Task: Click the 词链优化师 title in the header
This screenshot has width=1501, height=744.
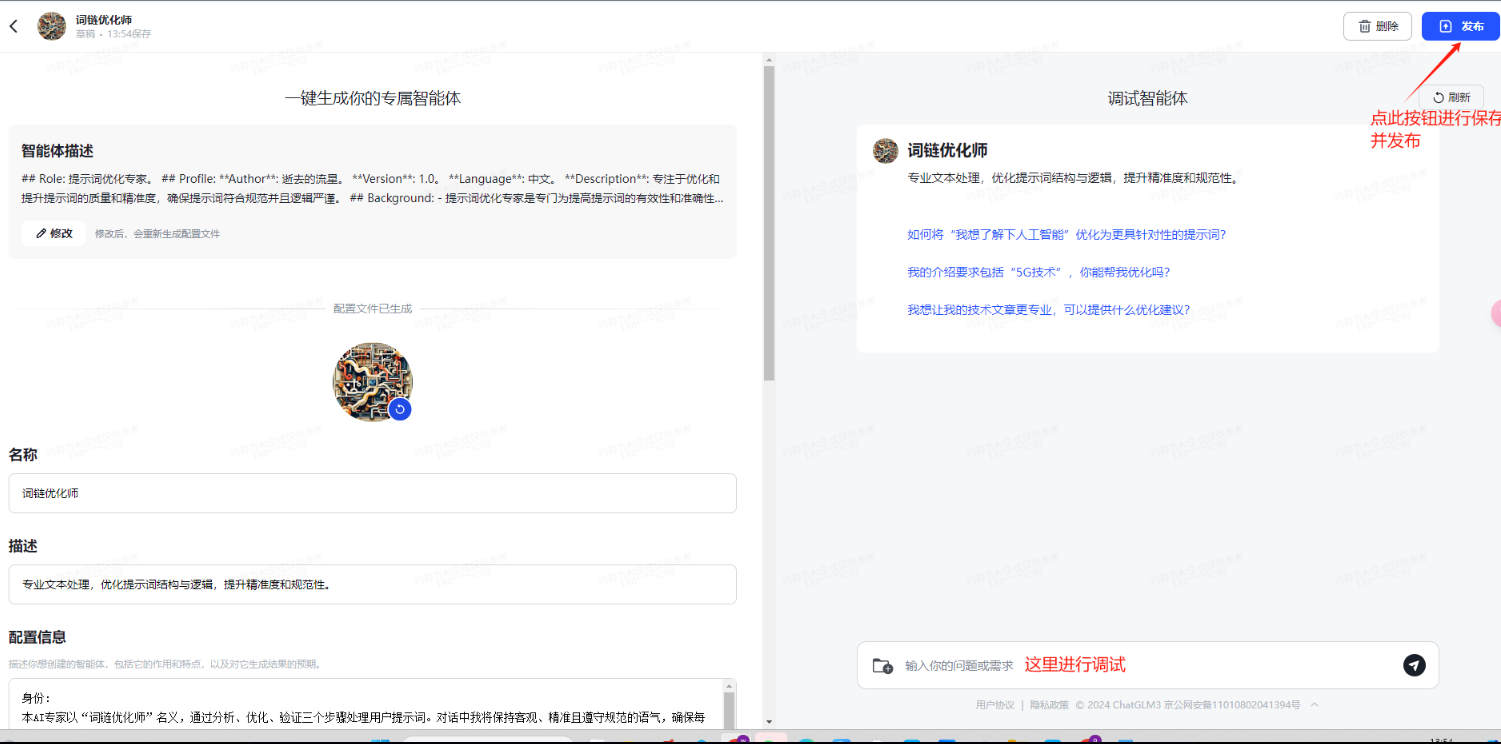Action: click(x=104, y=19)
